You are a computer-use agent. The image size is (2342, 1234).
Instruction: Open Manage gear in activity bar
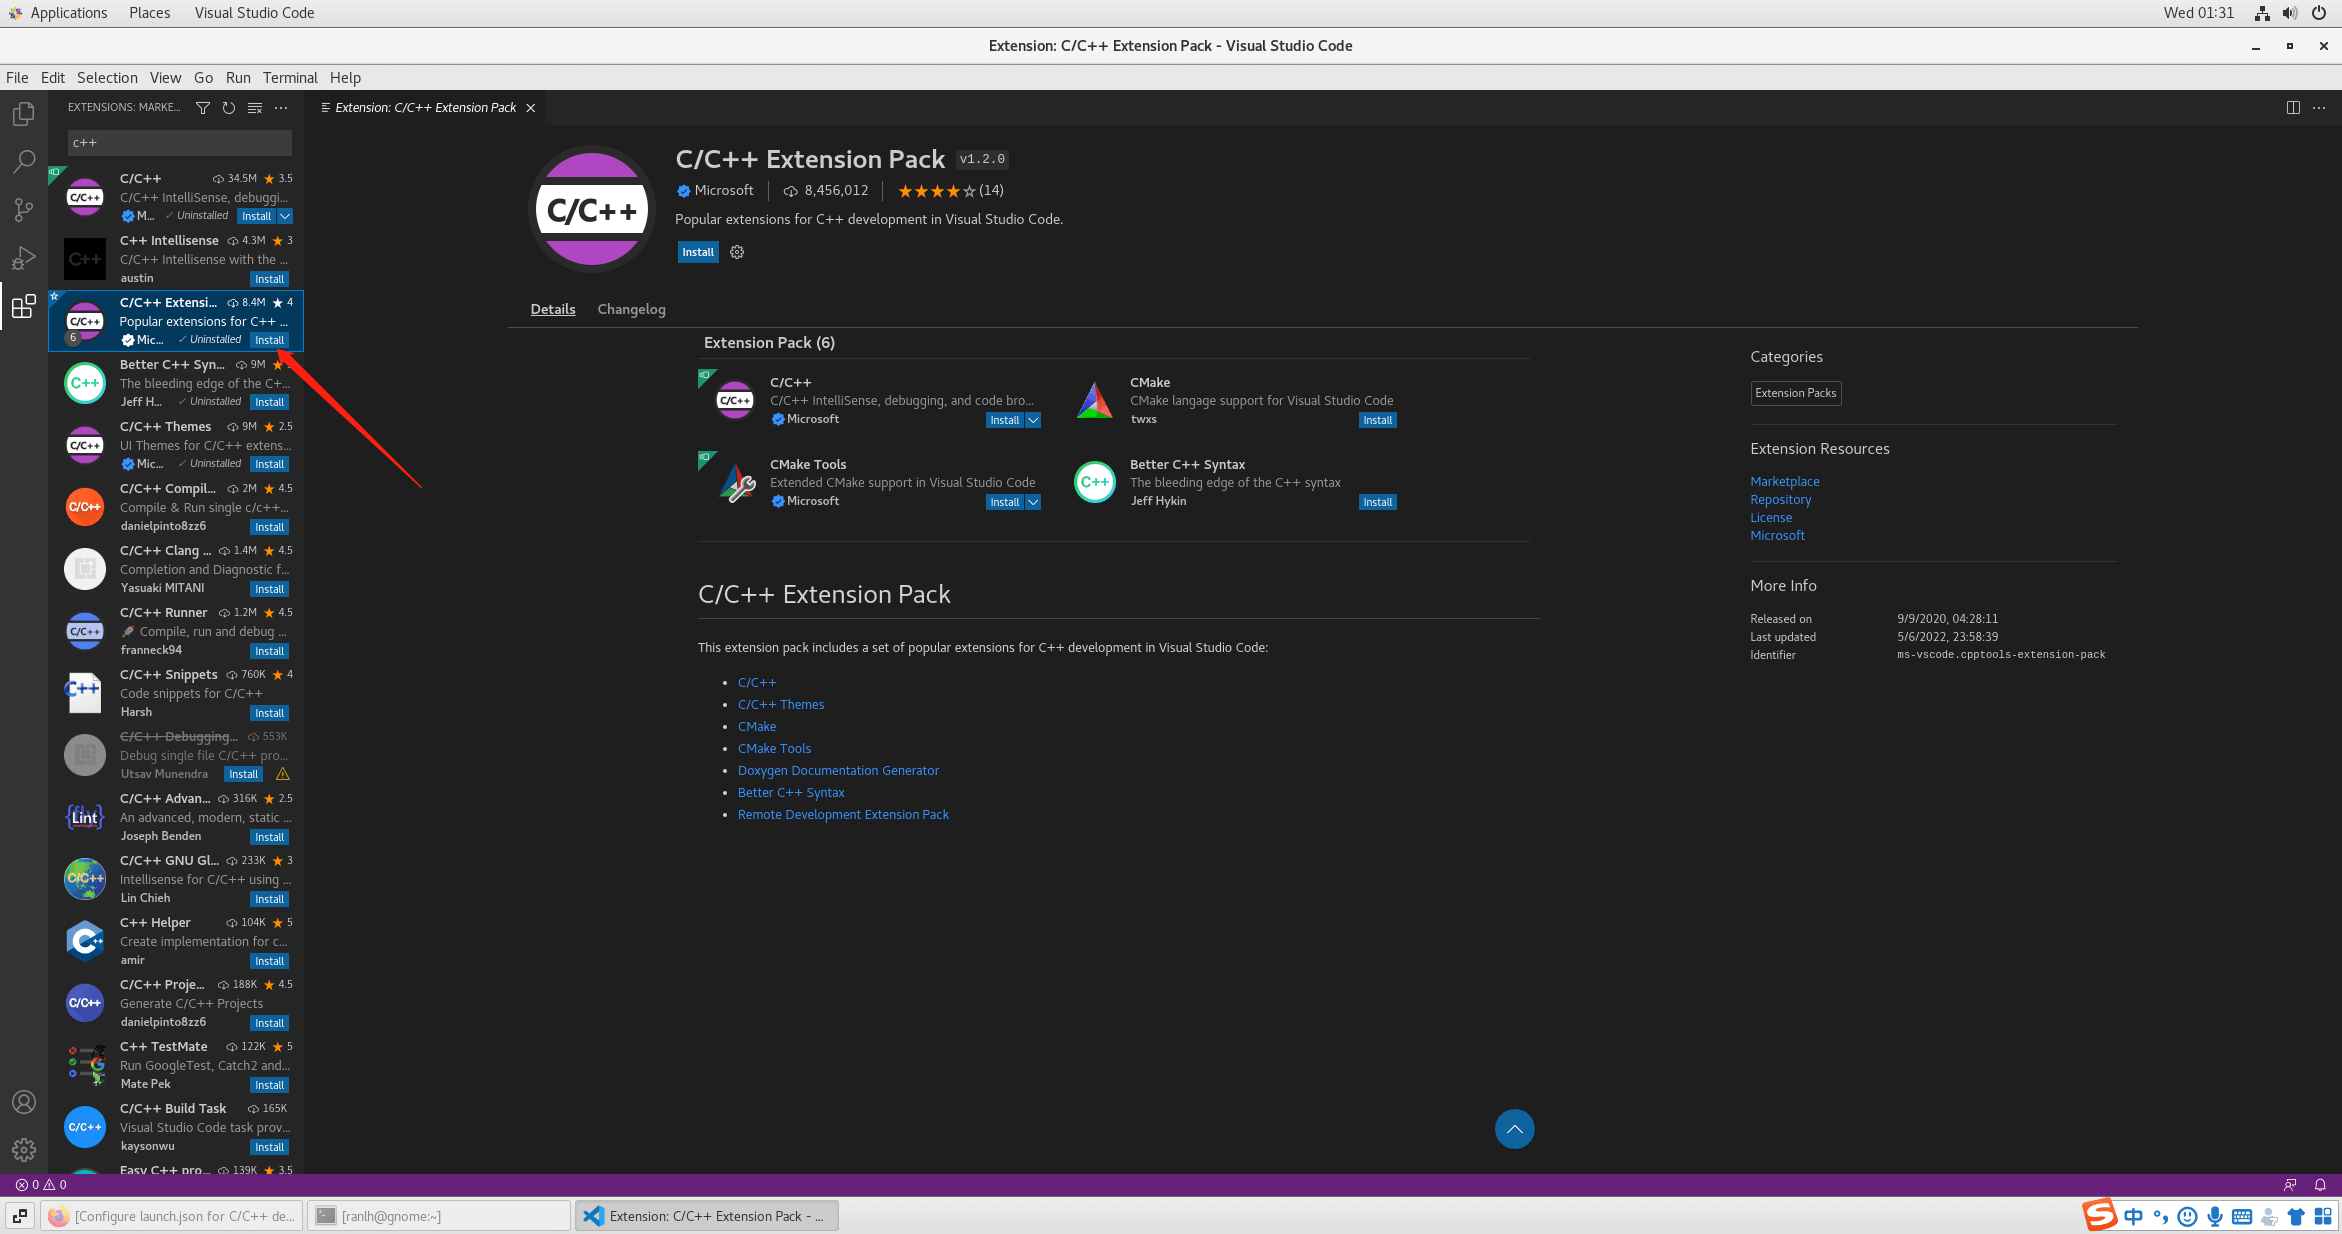(24, 1150)
